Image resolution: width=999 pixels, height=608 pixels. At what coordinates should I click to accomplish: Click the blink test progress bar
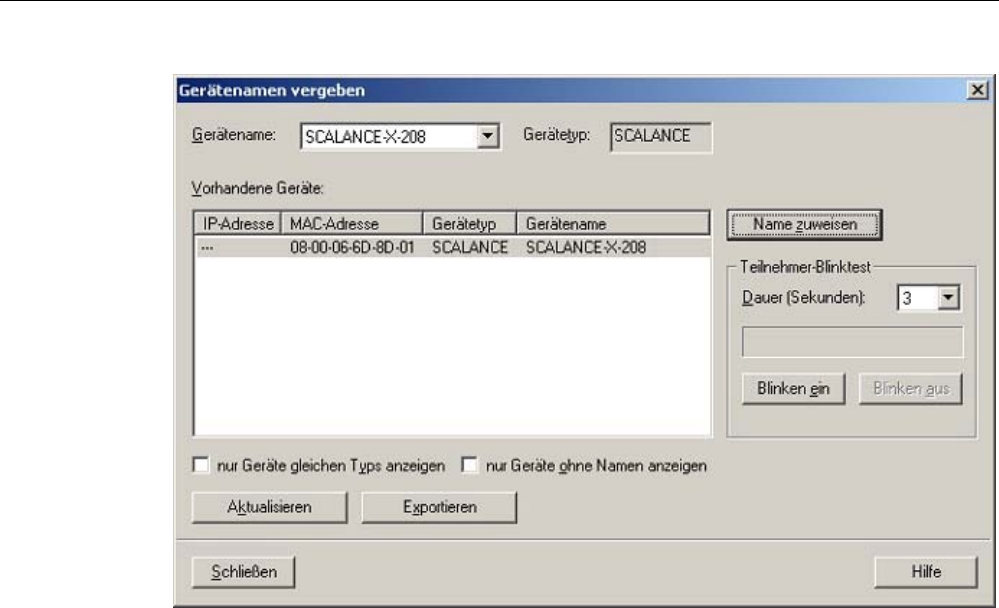point(852,342)
